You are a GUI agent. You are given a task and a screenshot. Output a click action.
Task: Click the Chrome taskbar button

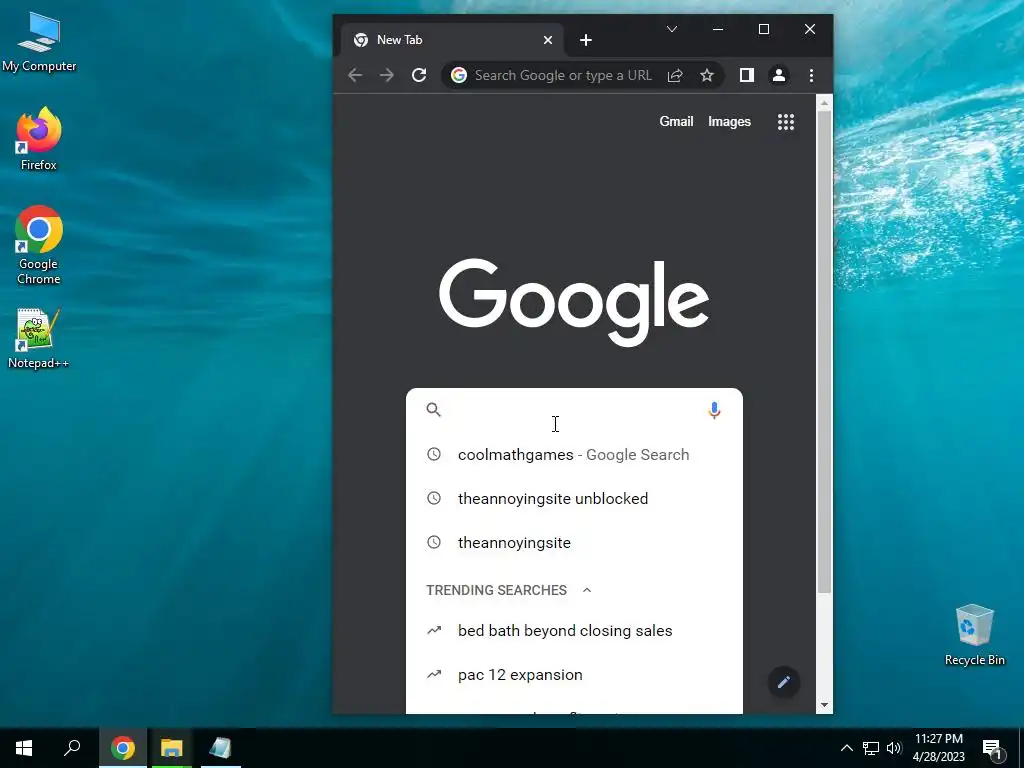point(123,748)
